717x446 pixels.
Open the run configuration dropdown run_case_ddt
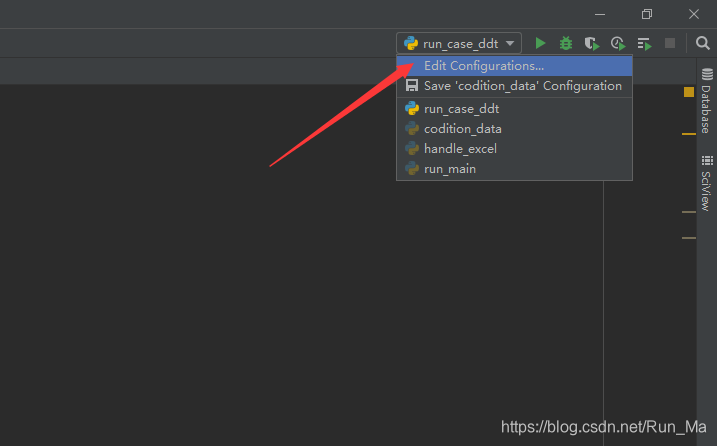tap(459, 43)
